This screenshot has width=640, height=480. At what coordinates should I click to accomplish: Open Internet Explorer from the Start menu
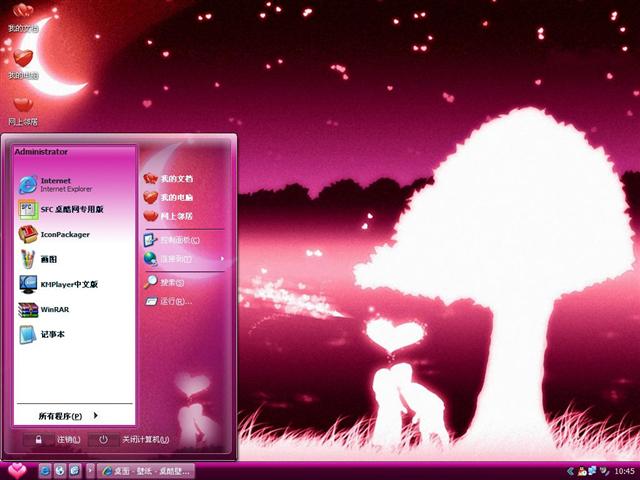(60, 184)
